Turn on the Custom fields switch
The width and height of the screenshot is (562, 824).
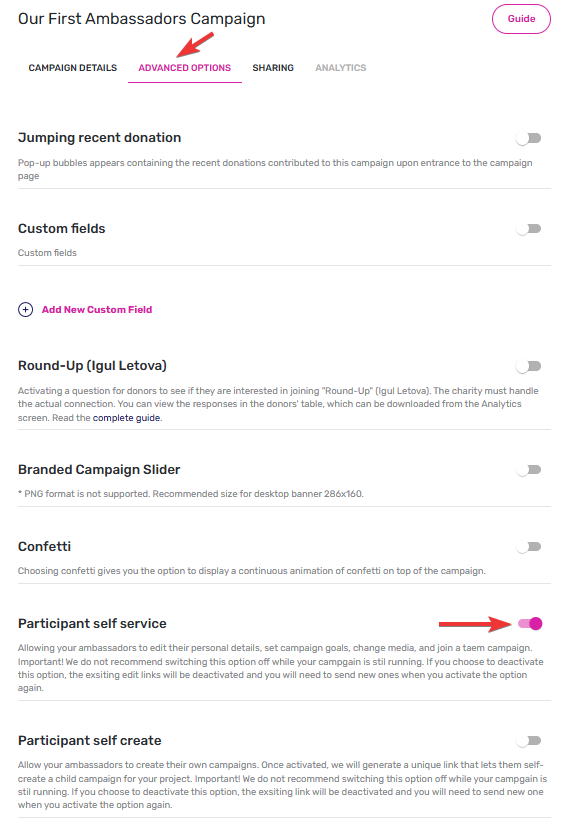(528, 229)
